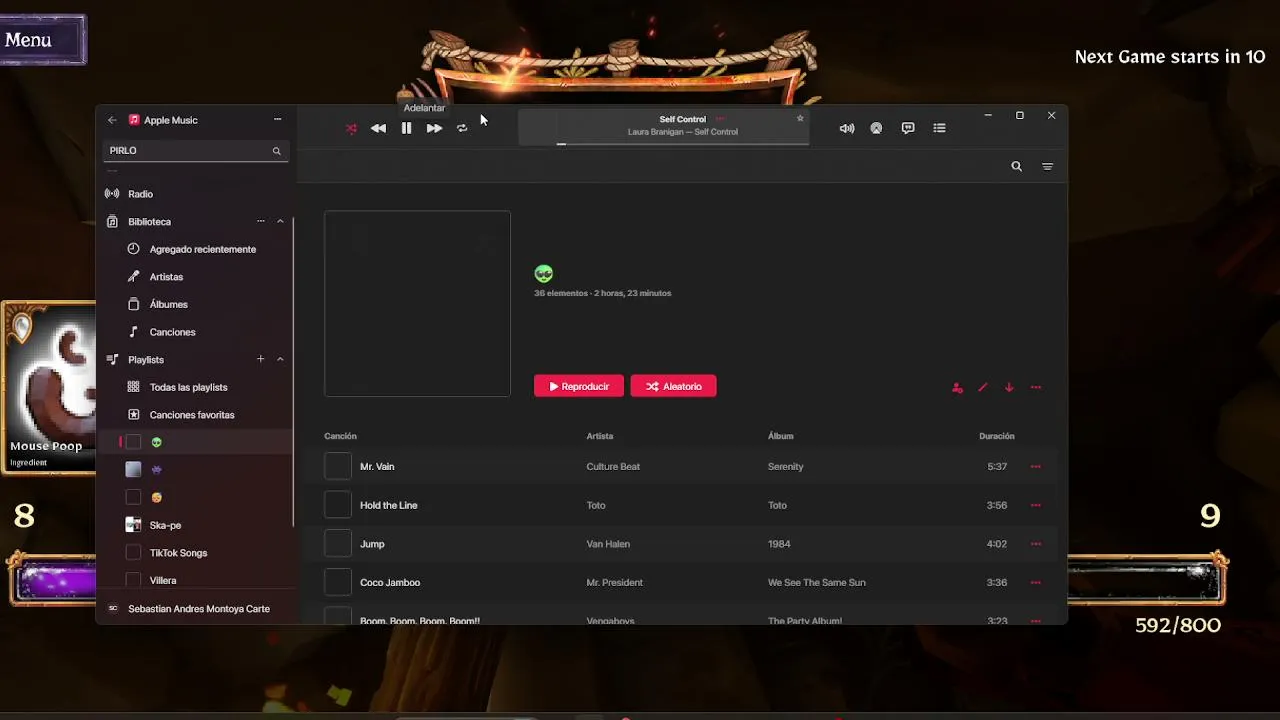
Task: Show song lyrics panel
Action: click(x=908, y=129)
